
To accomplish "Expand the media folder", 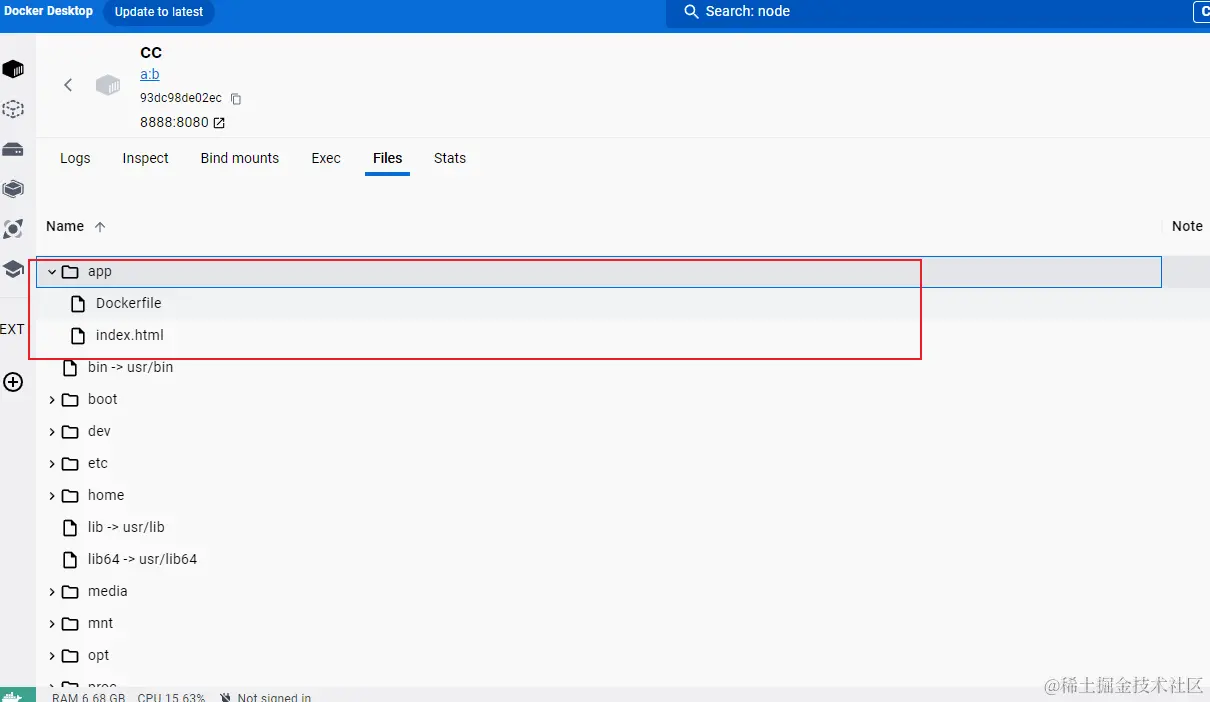I will (x=52, y=591).
